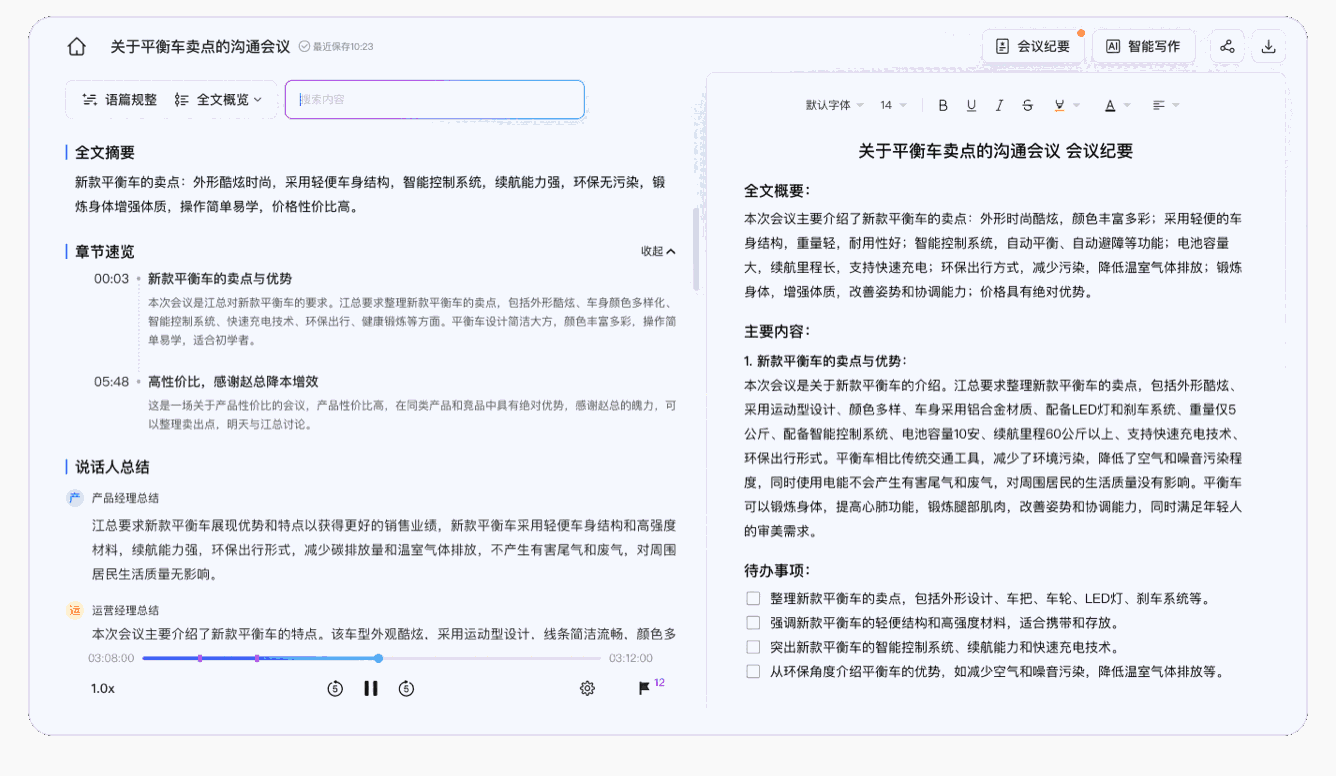Collapse the 章节速览 section via 收起
This screenshot has width=1336, height=776.
(658, 251)
